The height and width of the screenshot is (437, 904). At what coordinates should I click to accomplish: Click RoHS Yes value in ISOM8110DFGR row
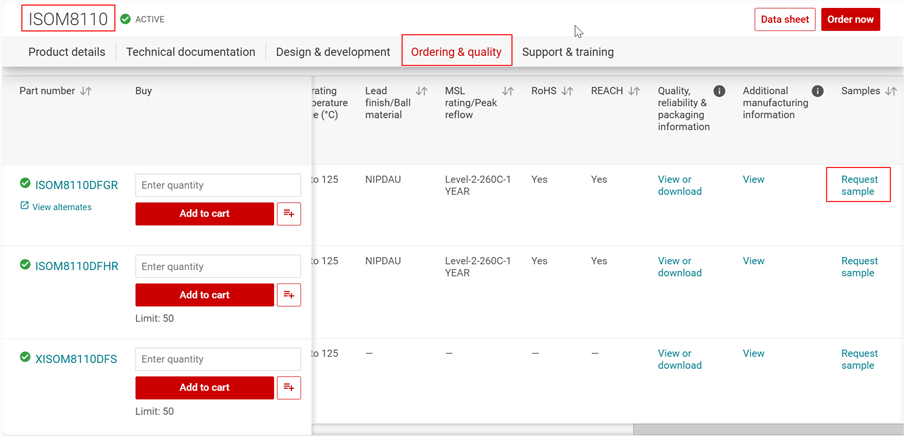pos(539,179)
